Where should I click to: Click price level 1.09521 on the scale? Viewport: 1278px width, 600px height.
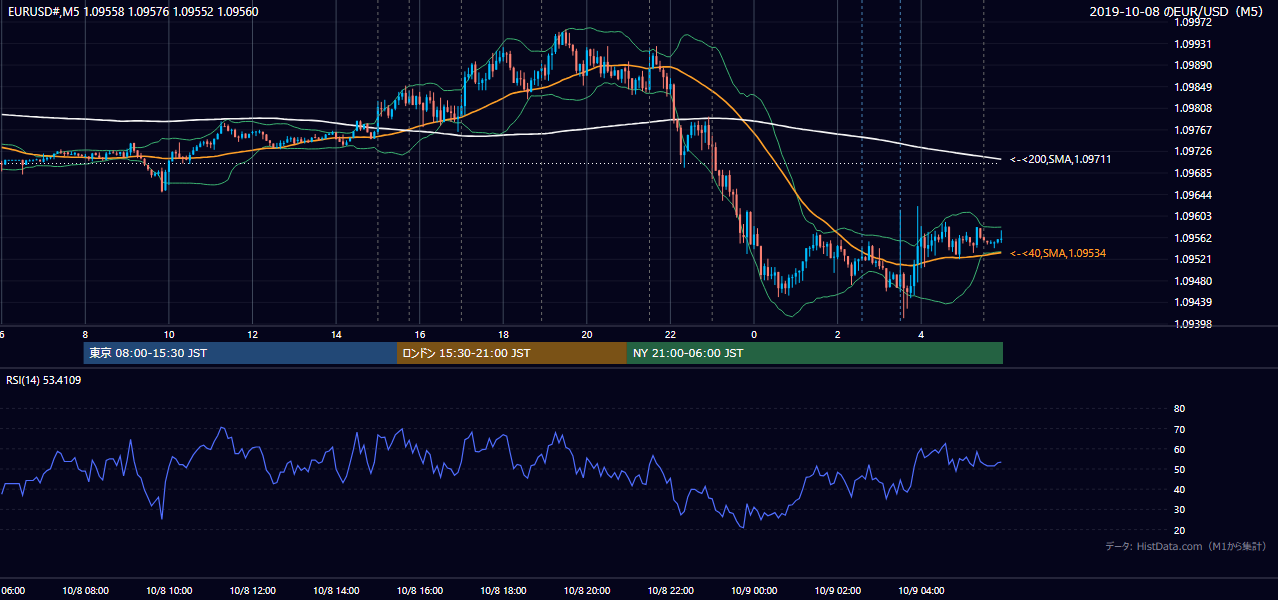1193,259
